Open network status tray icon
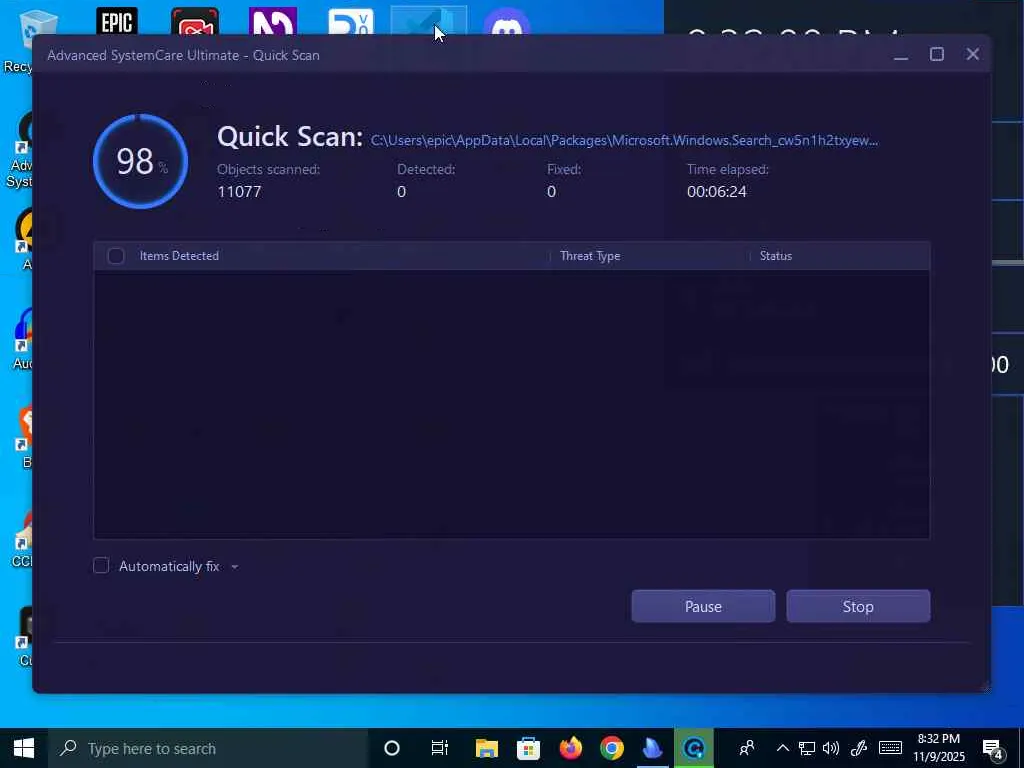 (x=807, y=748)
